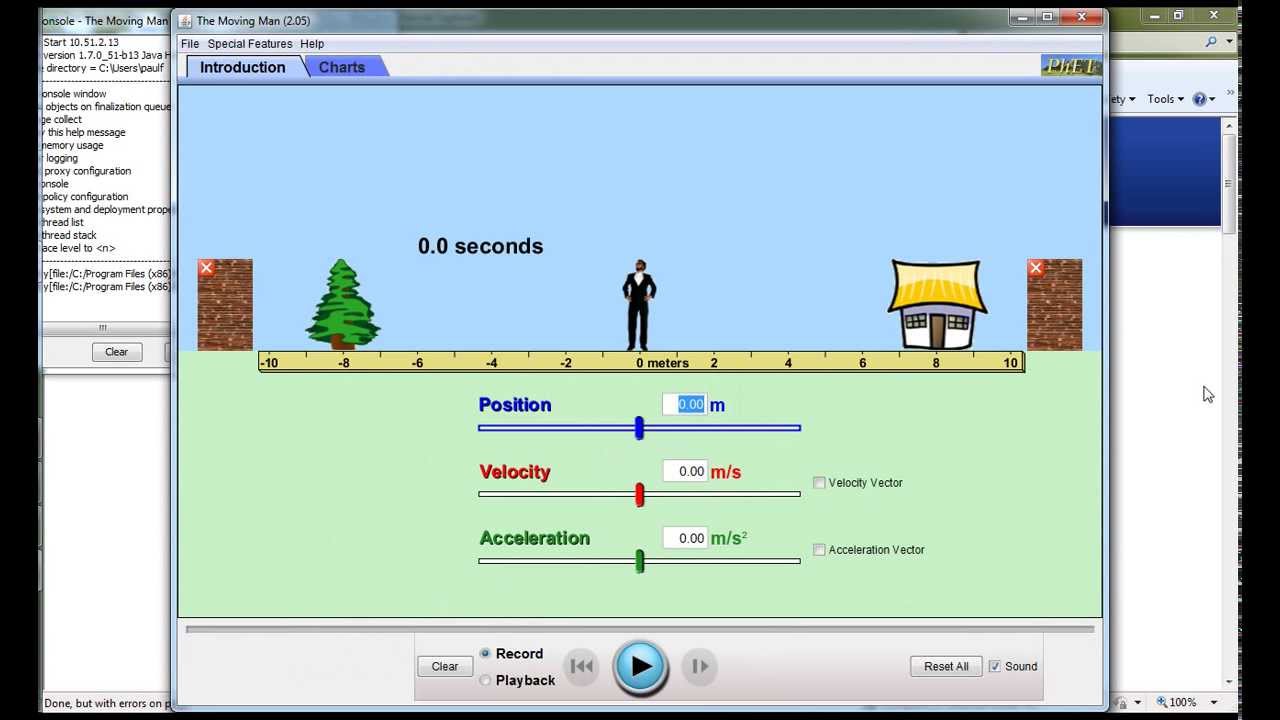Viewport: 1280px width, 720px height.
Task: Remove the left brick wall using the red X
Action: coord(206,268)
